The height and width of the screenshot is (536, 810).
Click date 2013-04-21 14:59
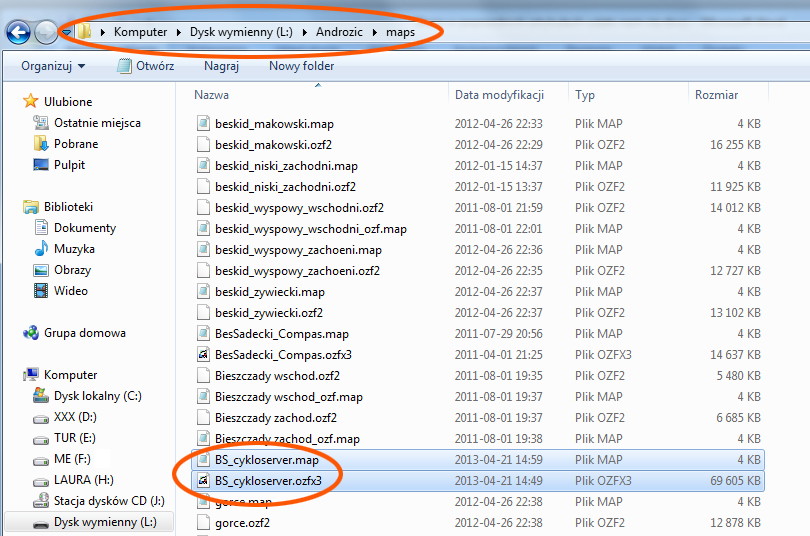coord(499,460)
